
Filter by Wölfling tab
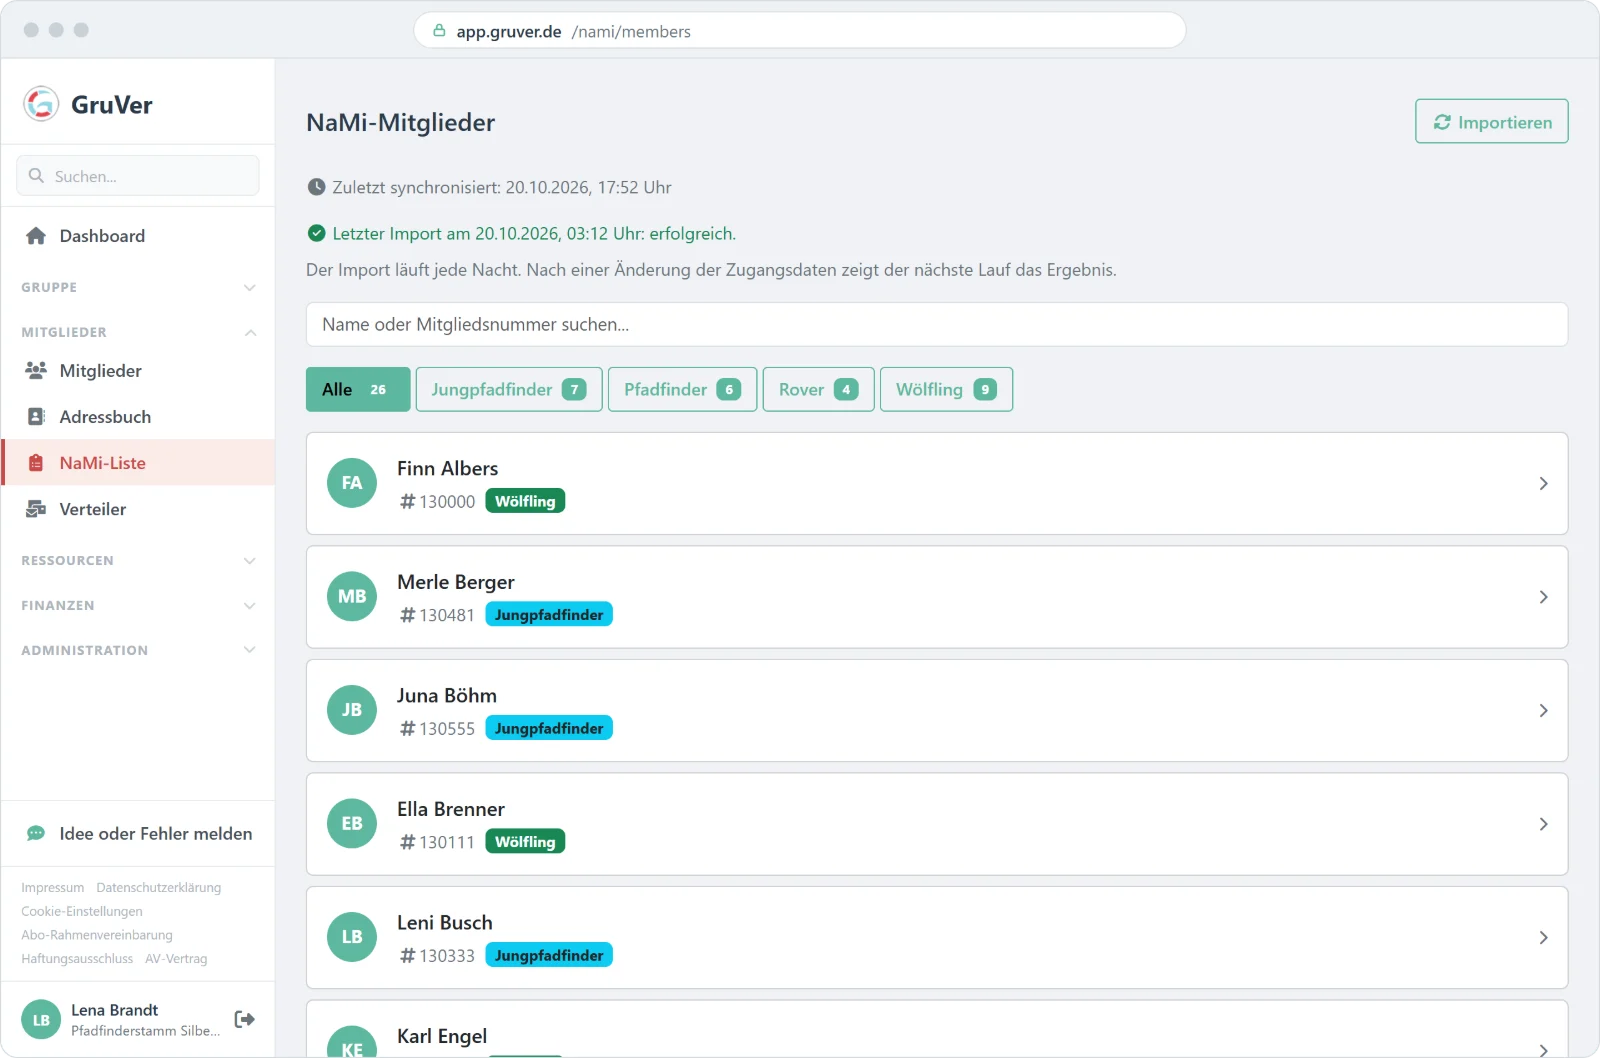[x=946, y=389]
